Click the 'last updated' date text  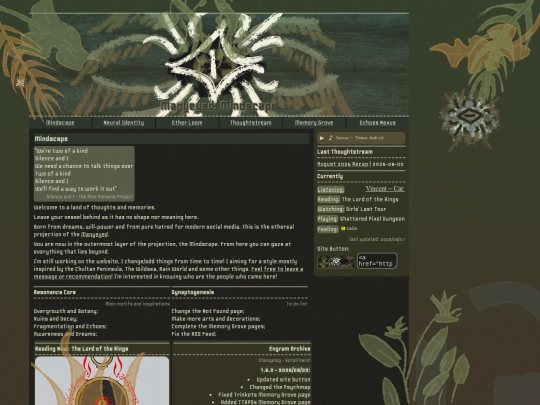pos(377,239)
